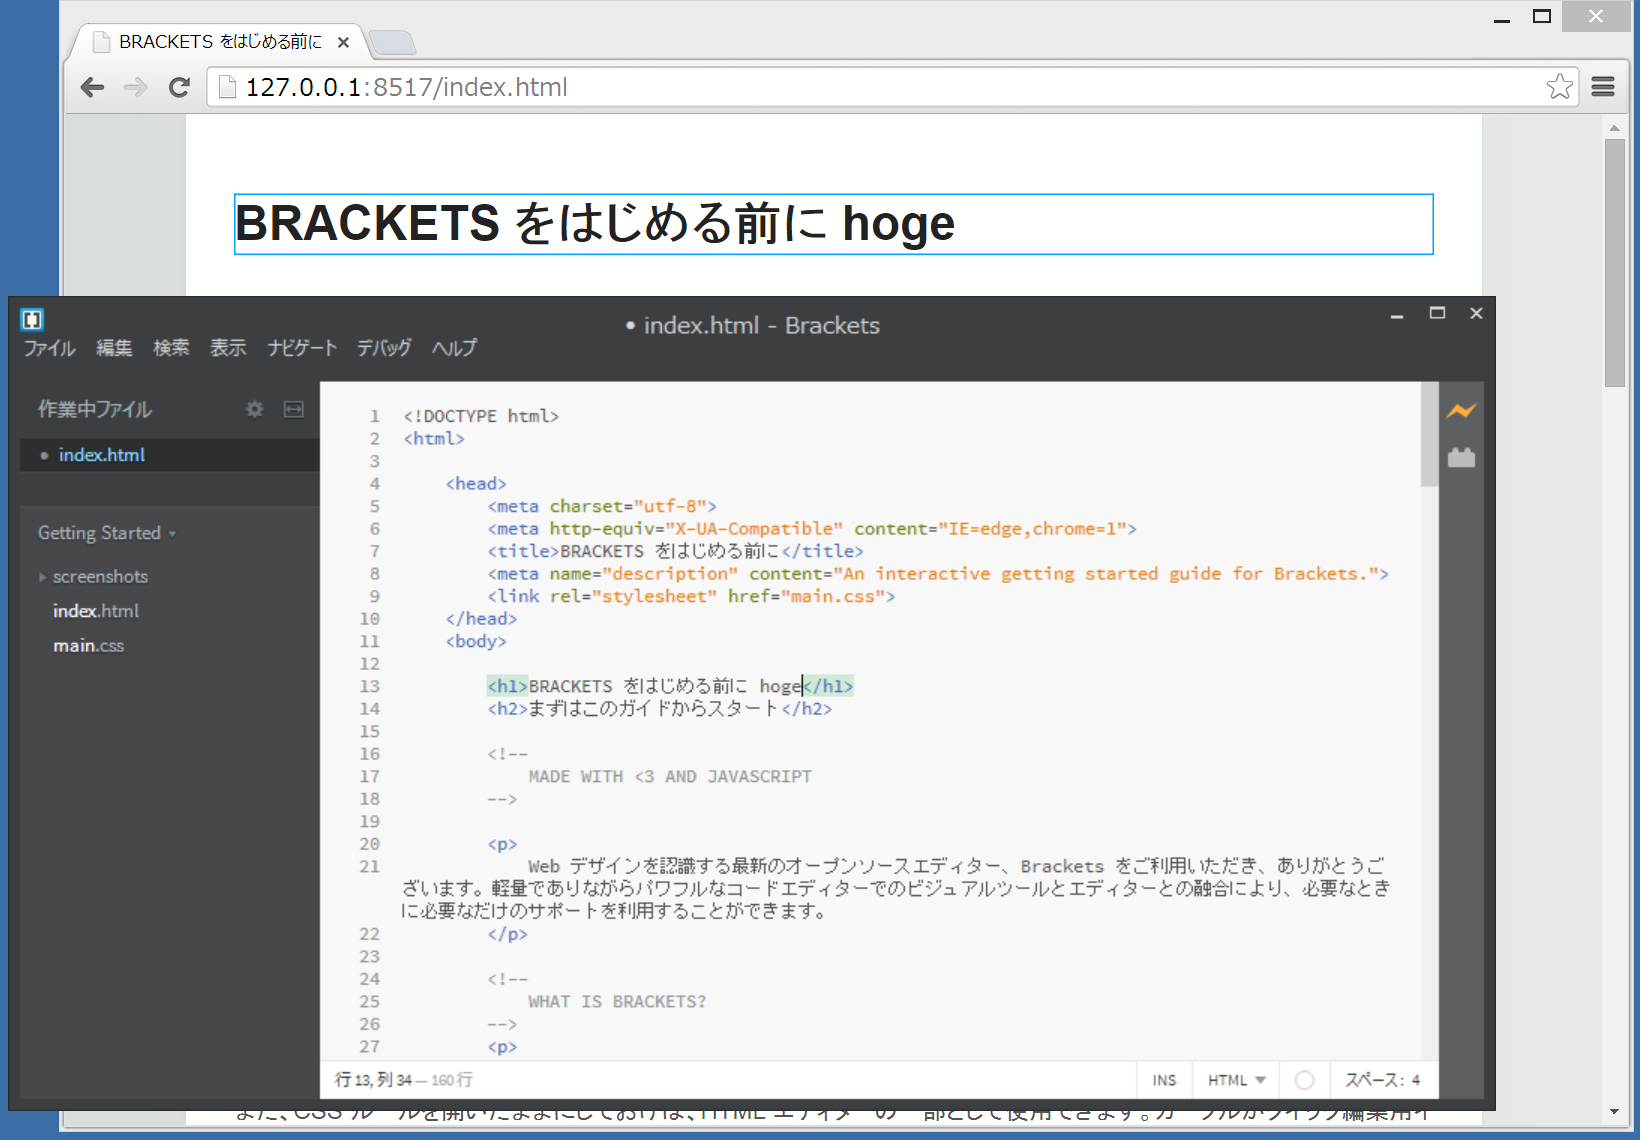Click the split view icon in sidebar

point(293,409)
